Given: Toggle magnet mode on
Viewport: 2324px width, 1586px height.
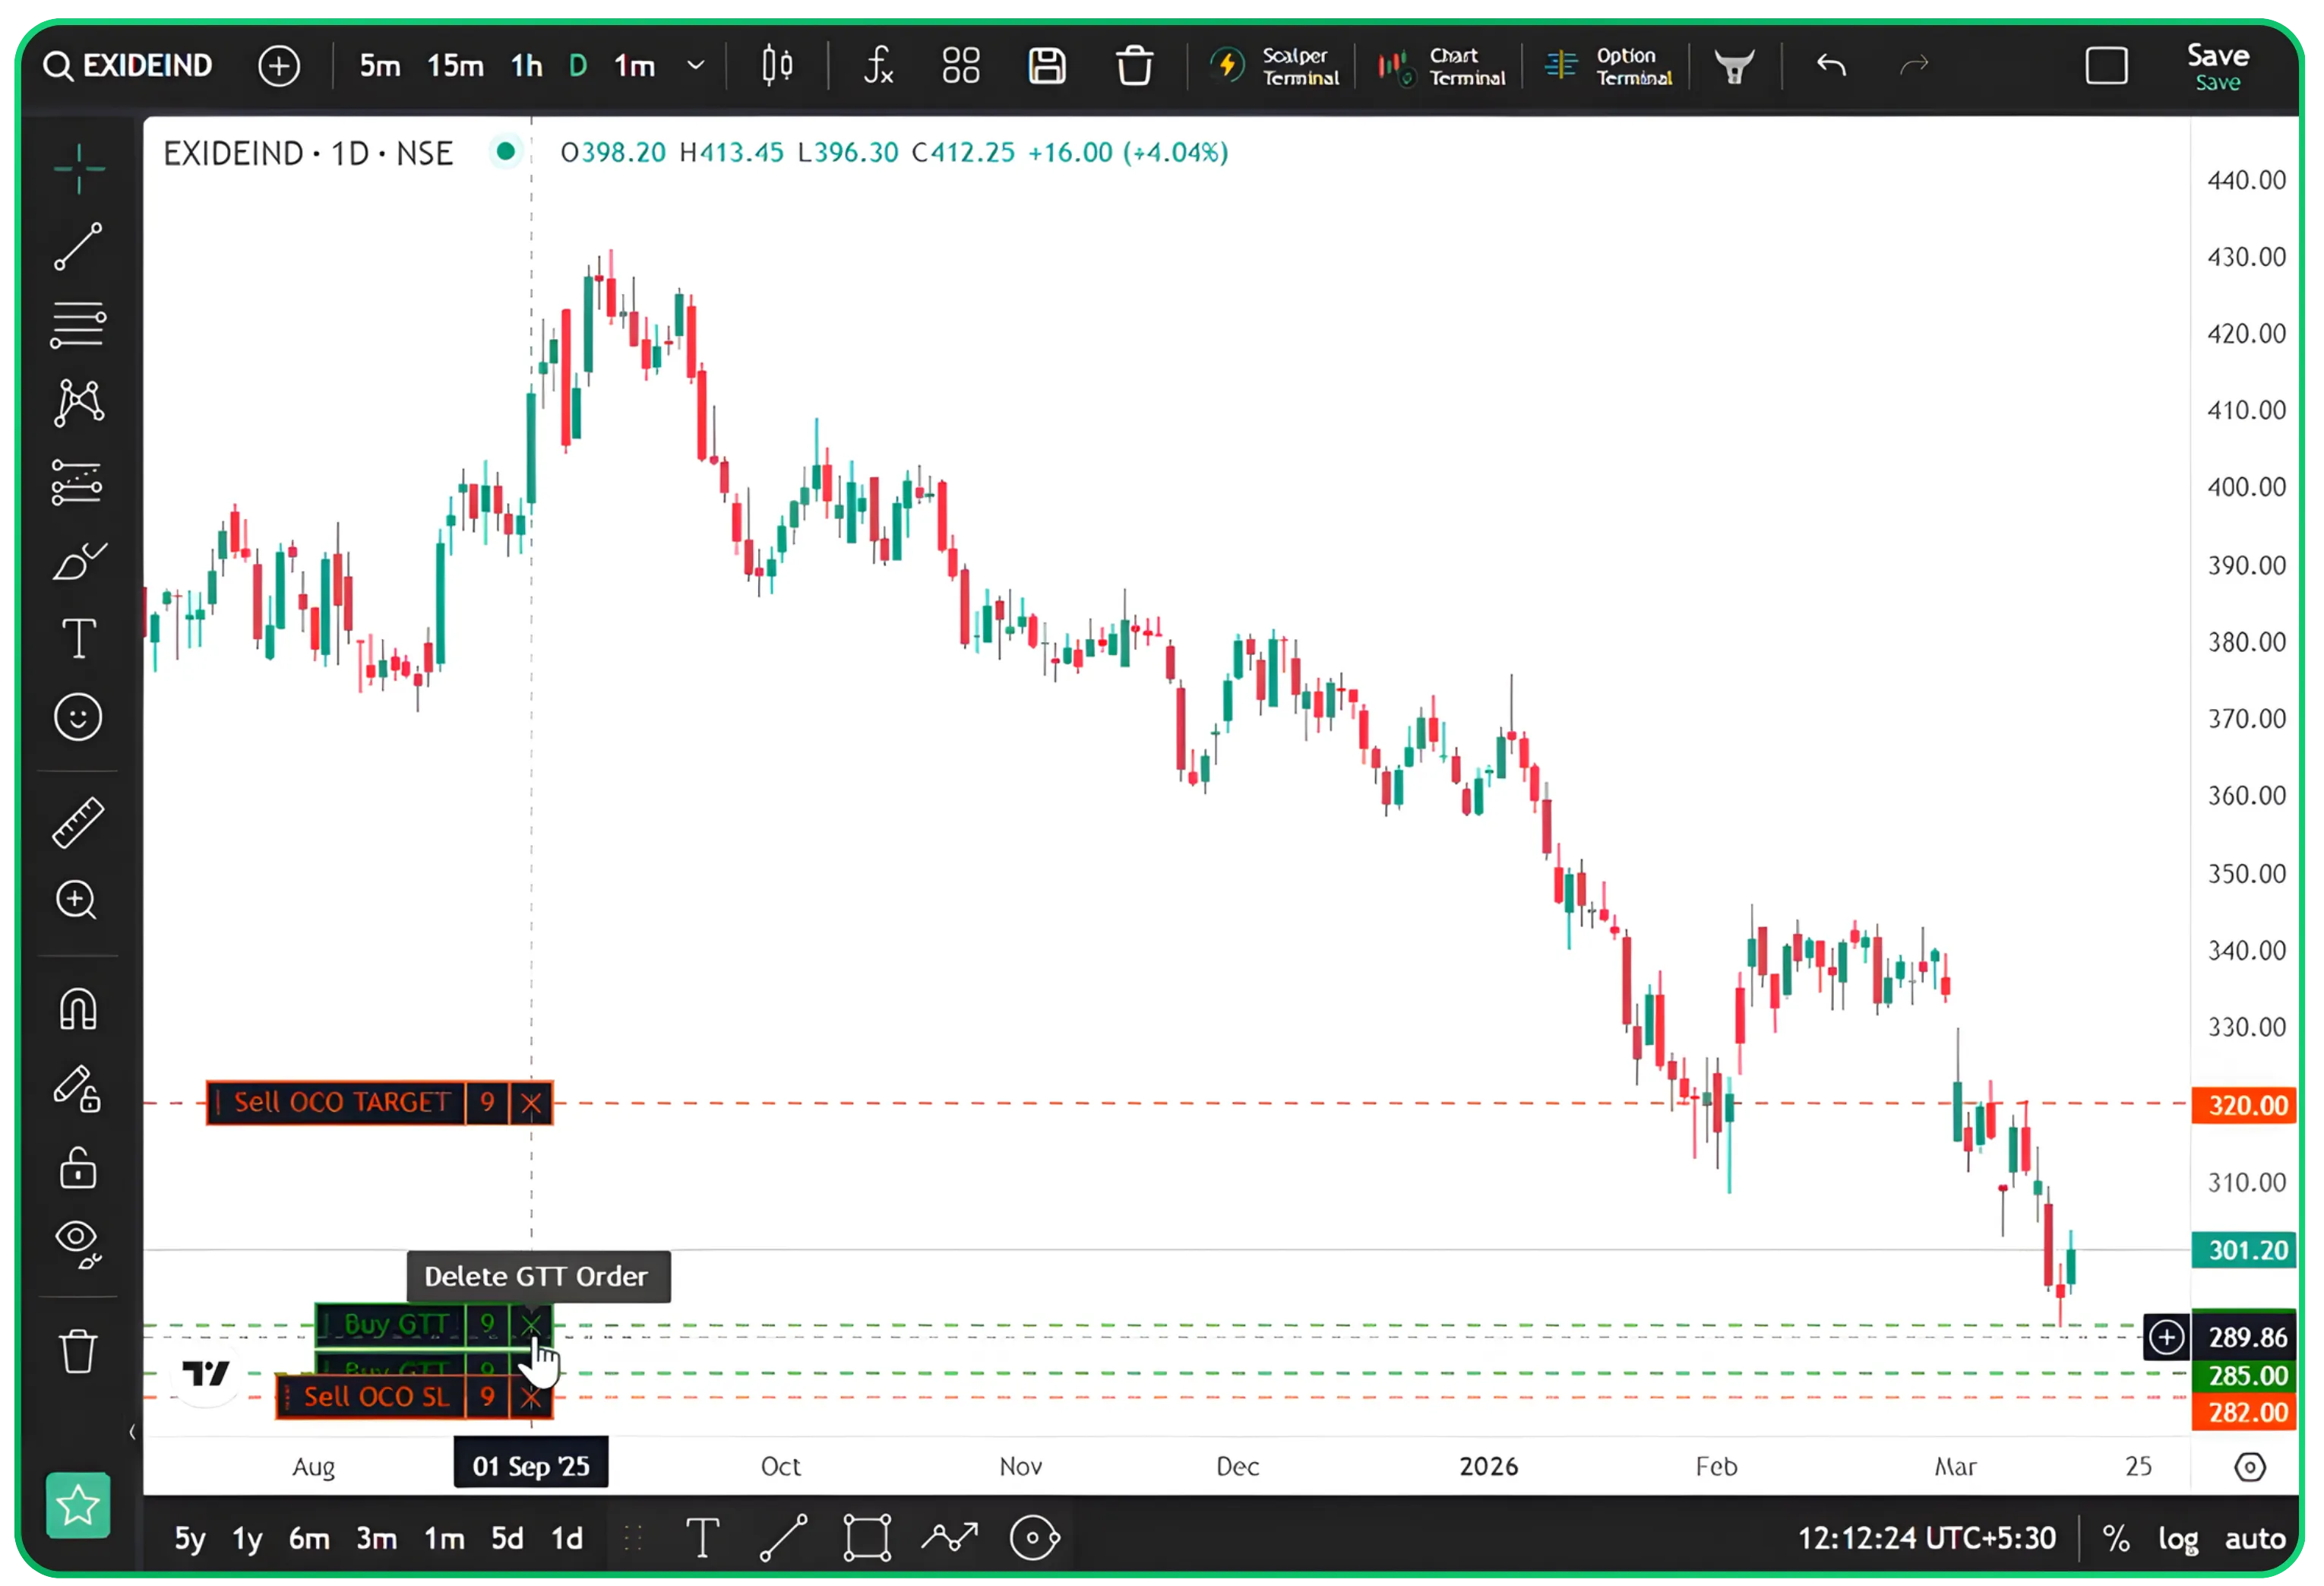Looking at the screenshot, I should (78, 1008).
